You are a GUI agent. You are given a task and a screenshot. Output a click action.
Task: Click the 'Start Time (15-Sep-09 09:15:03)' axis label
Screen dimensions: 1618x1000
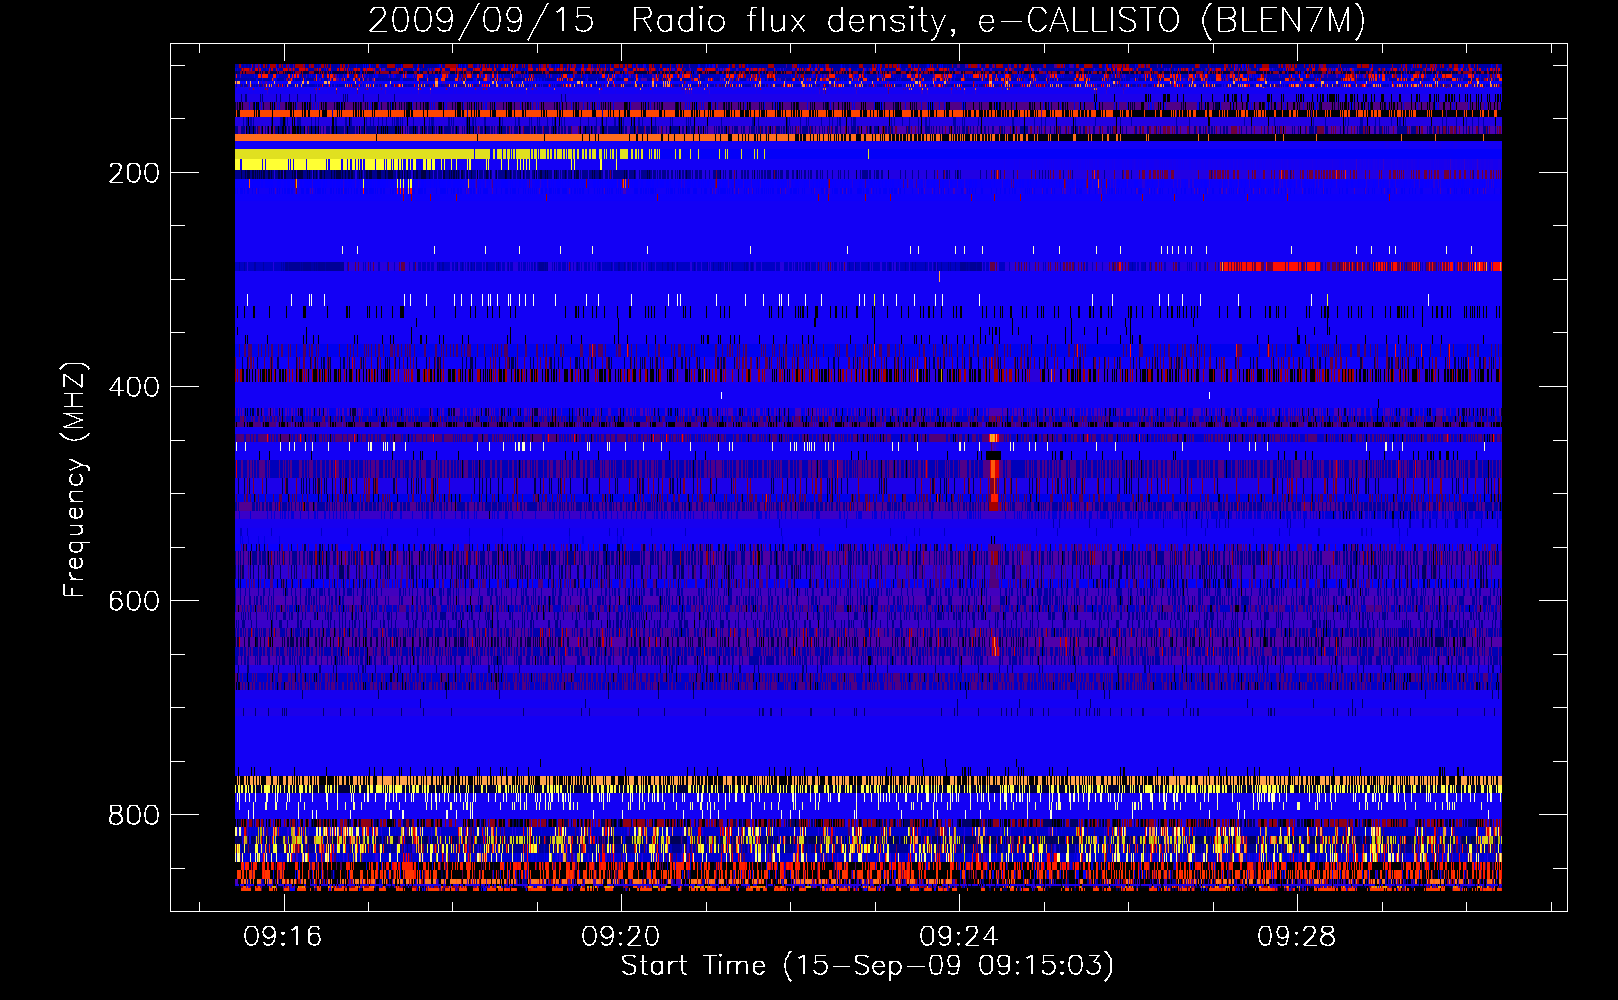tap(867, 966)
